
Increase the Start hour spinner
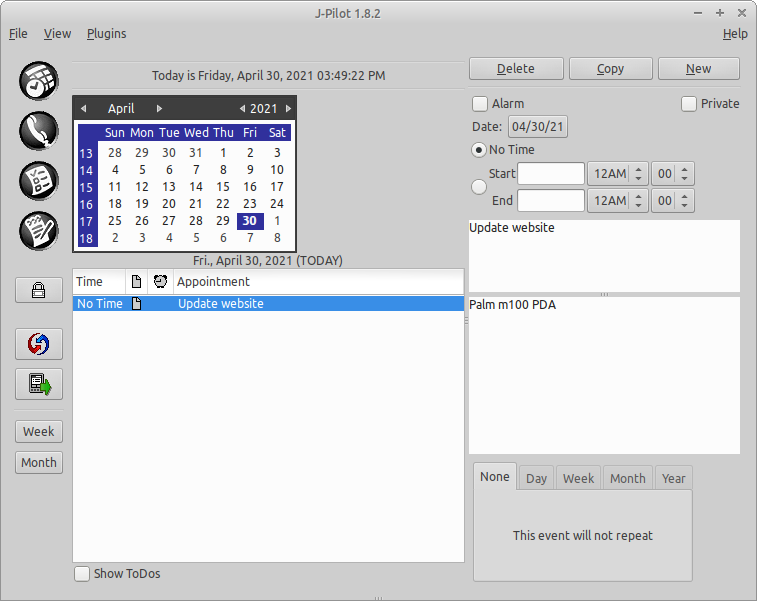tap(638, 169)
